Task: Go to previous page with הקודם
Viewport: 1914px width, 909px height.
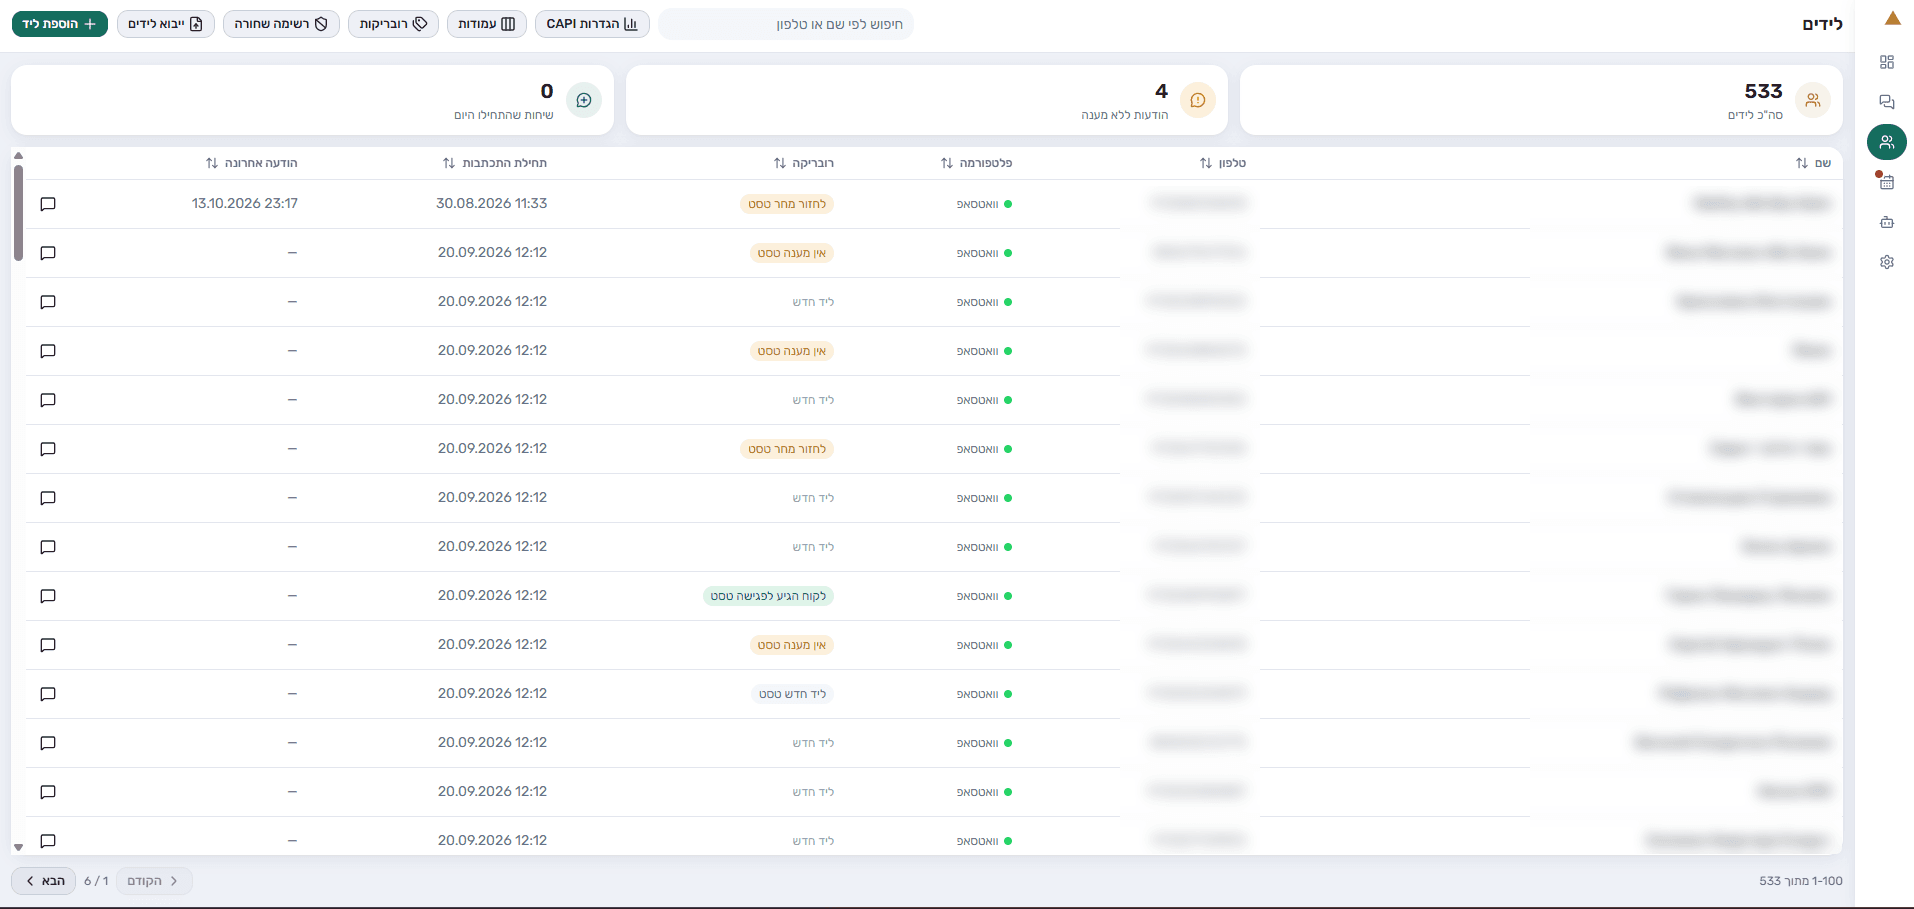Action: point(154,881)
